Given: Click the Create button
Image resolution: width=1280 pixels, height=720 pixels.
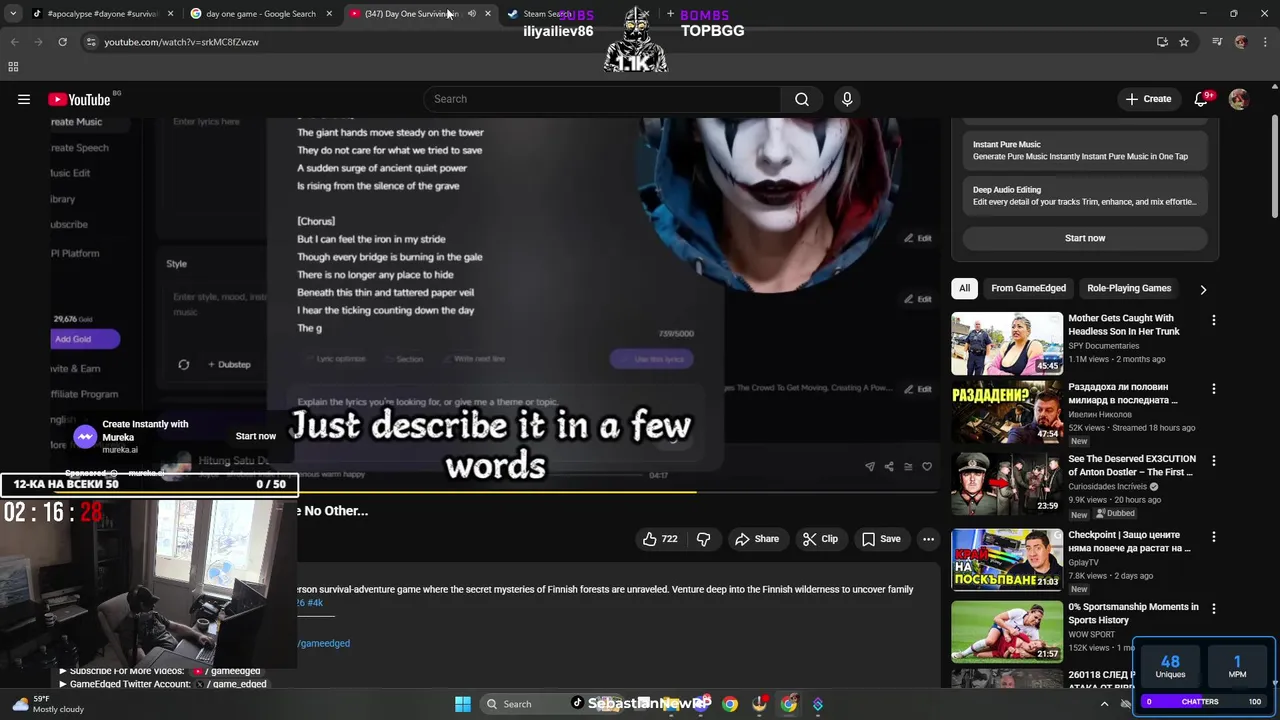Looking at the screenshot, I should (x=1148, y=99).
